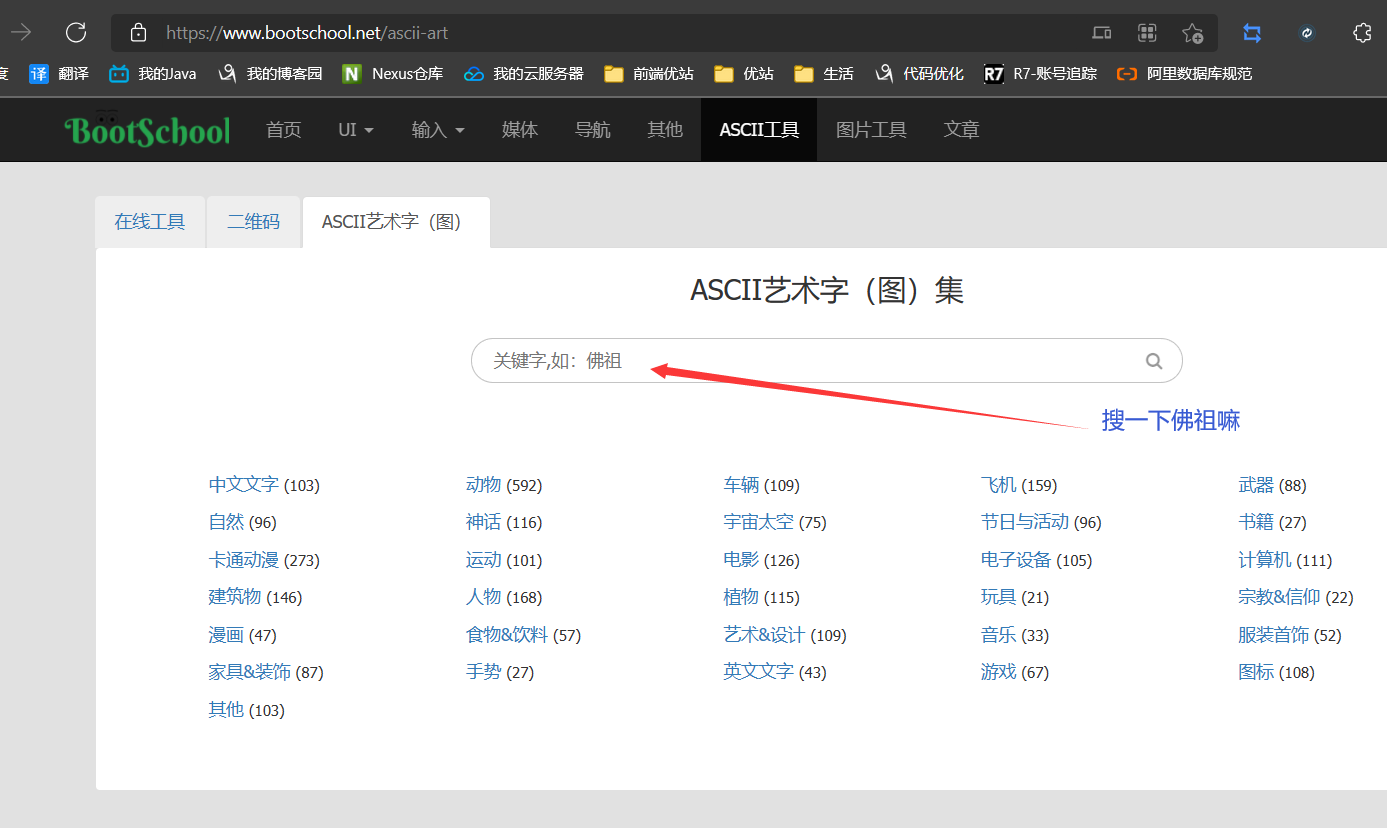Click the round dark-blue extension icon in toolbar

click(x=1306, y=33)
